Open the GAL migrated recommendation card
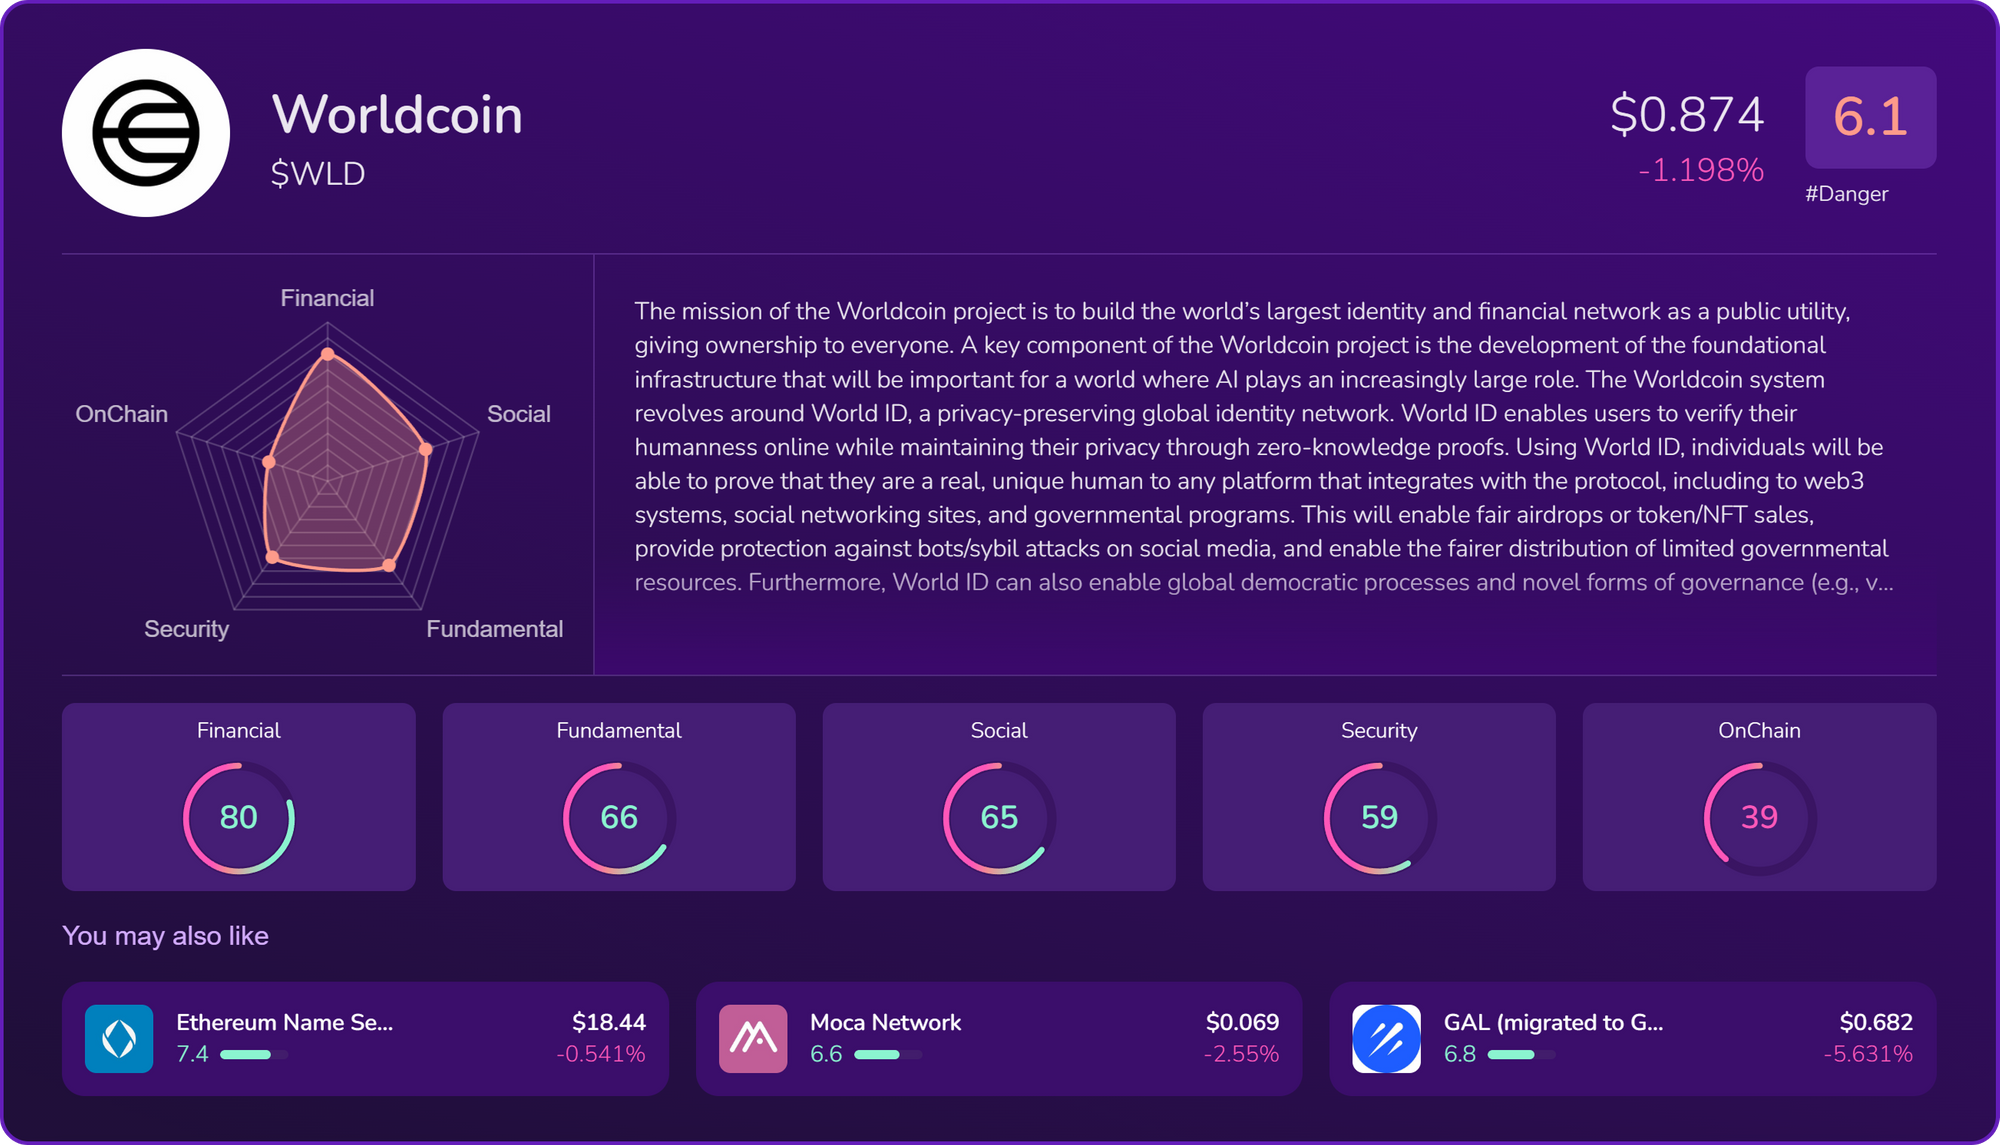2000x1145 pixels. coord(1632,1038)
